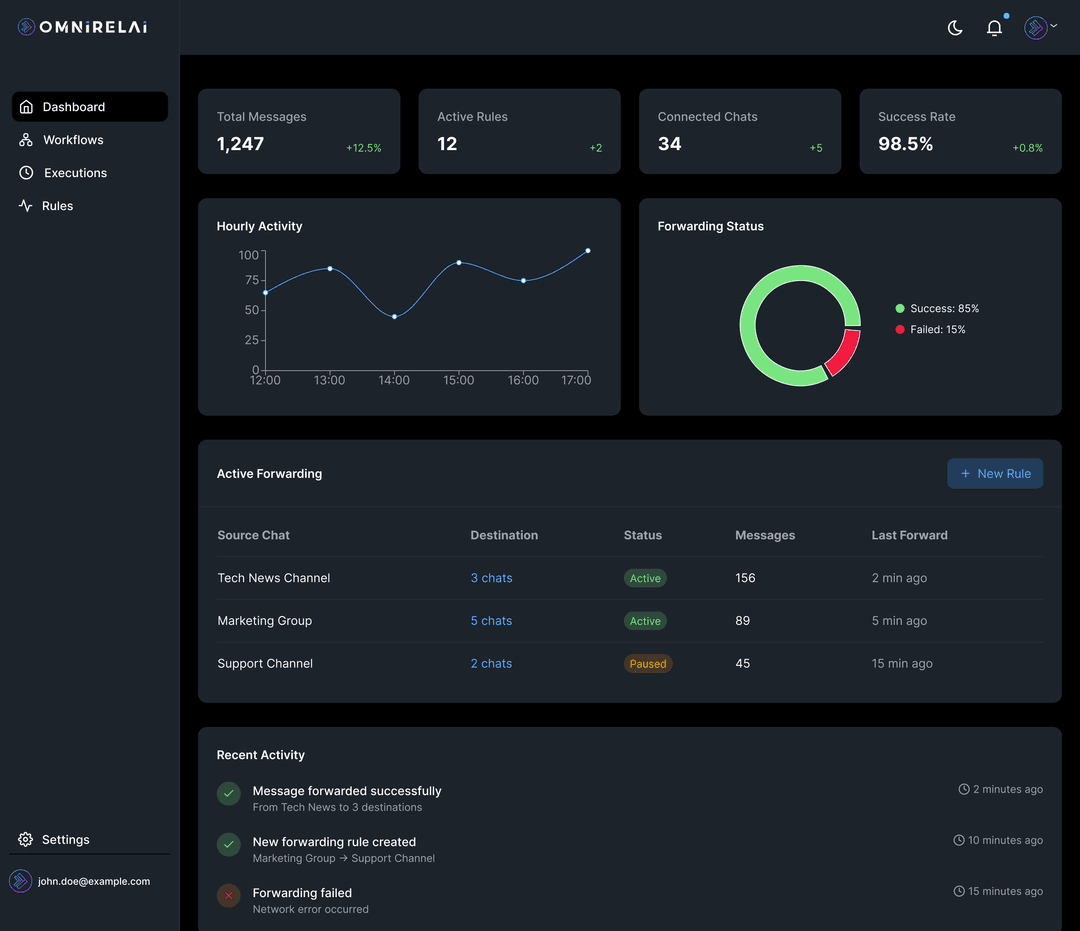Open the Dashboard home icon
1080x931 pixels.
pos(24,106)
